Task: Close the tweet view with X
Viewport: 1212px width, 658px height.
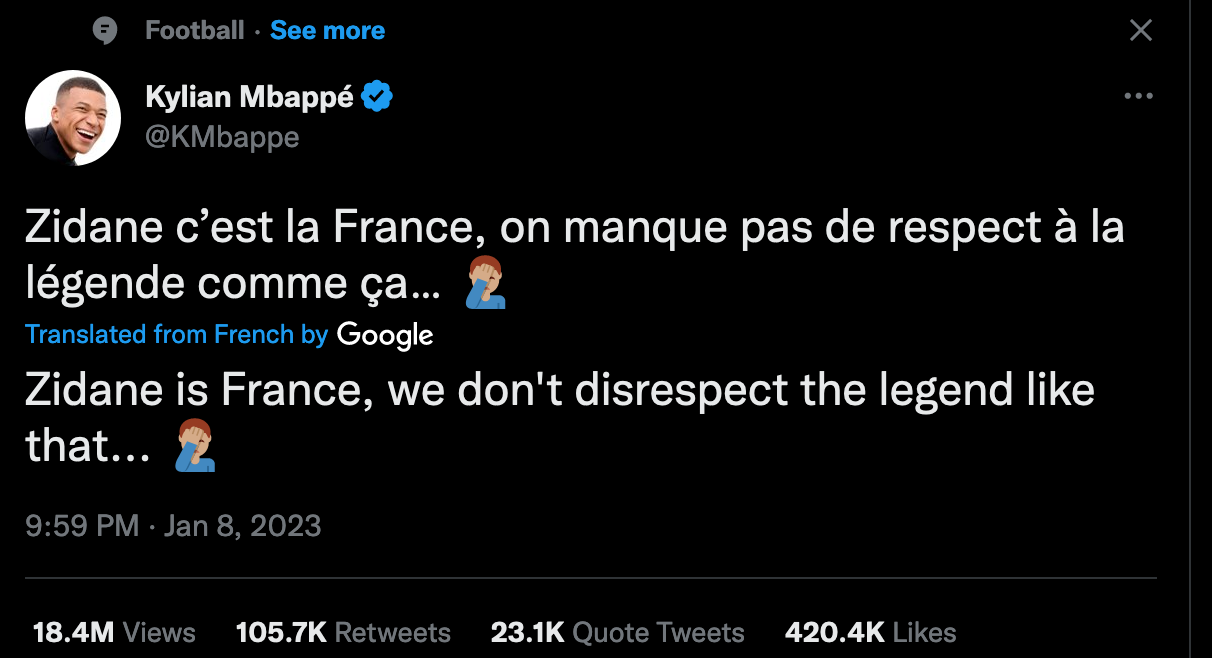Action: (1140, 31)
